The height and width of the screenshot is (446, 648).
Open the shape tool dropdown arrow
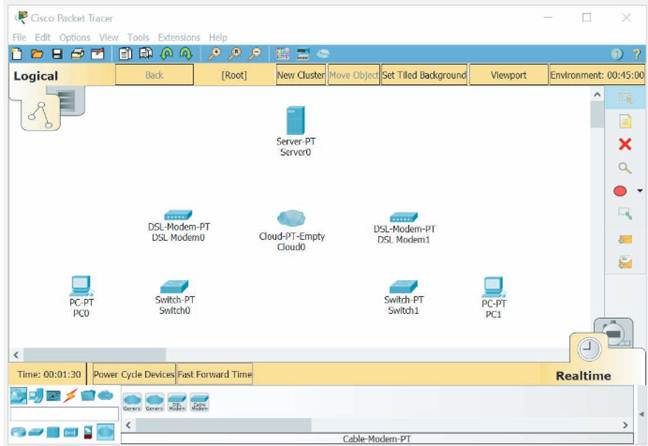[x=640, y=191]
